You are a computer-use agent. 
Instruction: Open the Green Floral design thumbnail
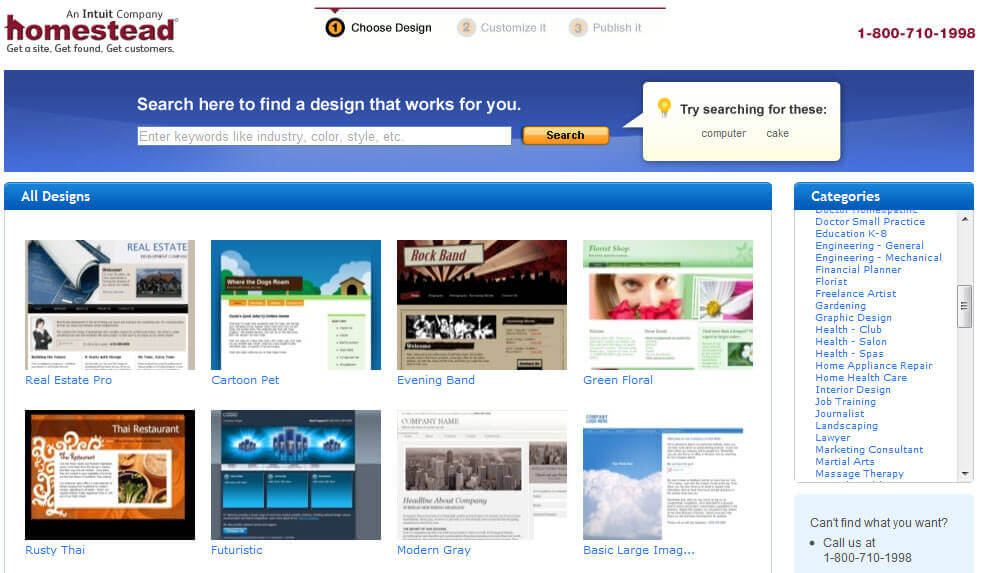[x=668, y=305]
